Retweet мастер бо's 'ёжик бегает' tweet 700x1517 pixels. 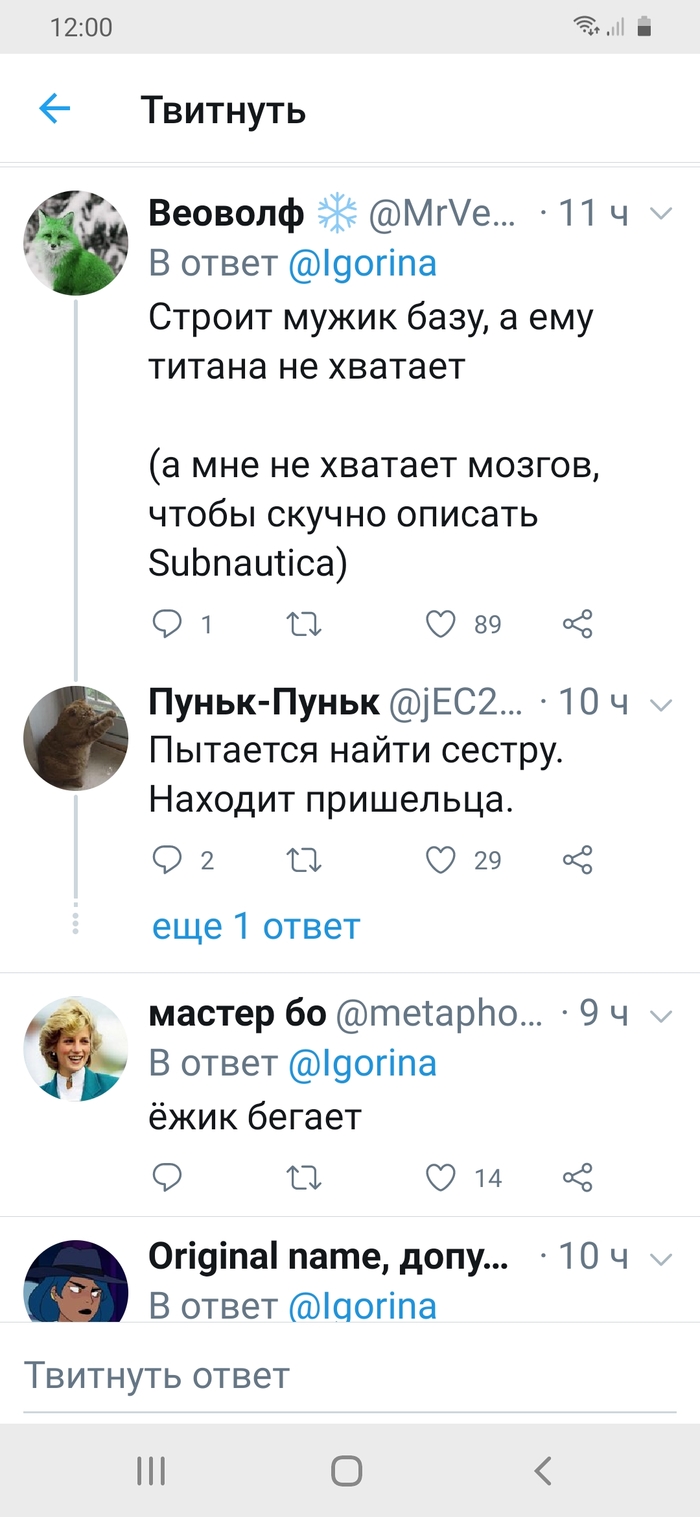pos(303,1178)
